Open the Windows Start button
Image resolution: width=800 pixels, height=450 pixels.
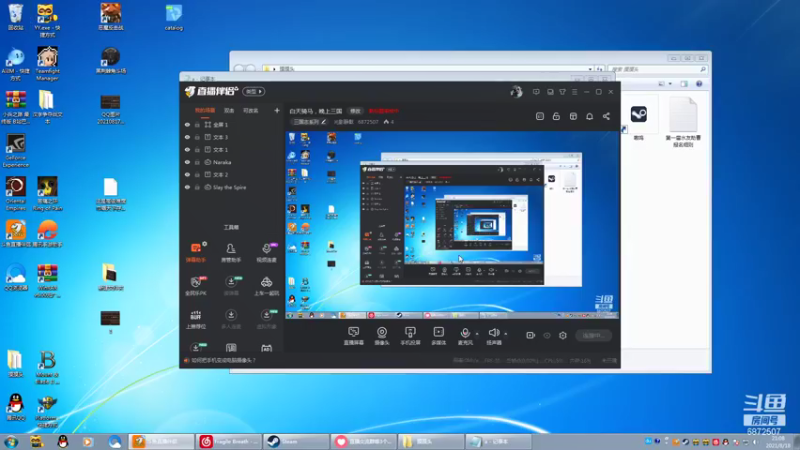point(11,442)
